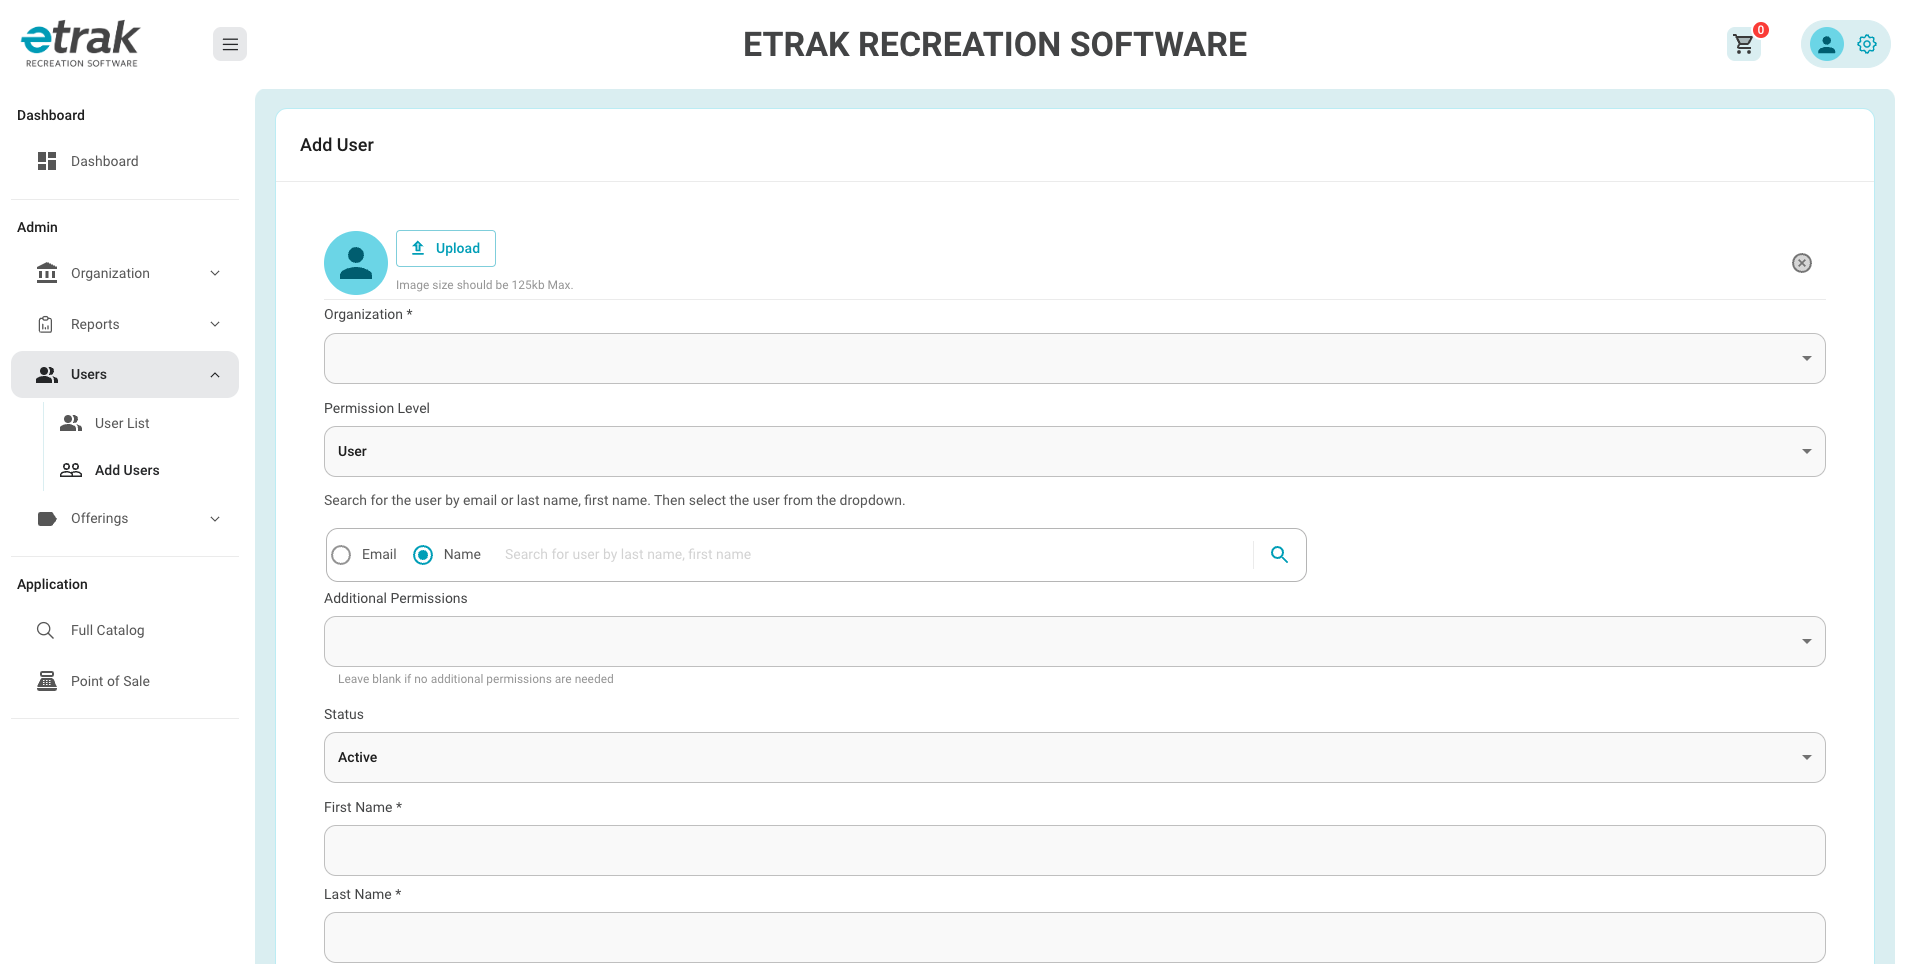
Task: Click the "Image size should be 125kb Max." note
Action: click(x=484, y=285)
